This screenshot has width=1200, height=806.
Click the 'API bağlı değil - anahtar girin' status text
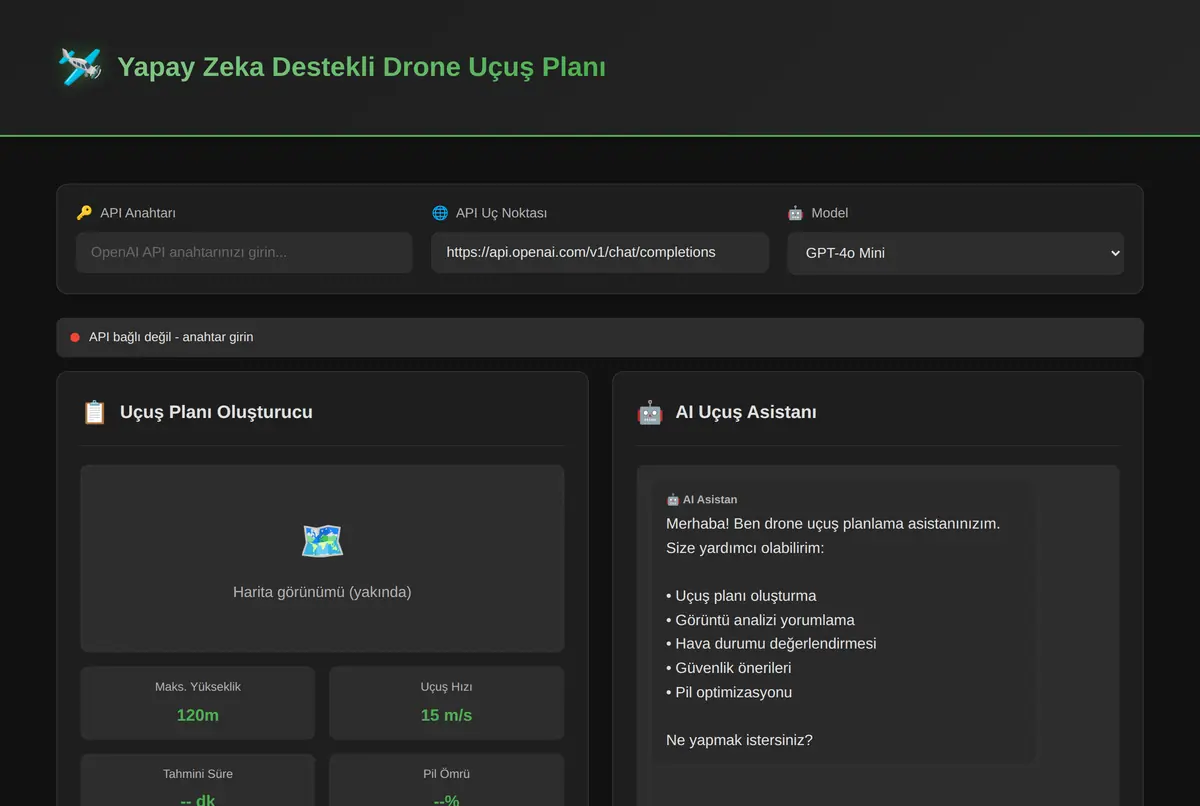click(x=171, y=338)
